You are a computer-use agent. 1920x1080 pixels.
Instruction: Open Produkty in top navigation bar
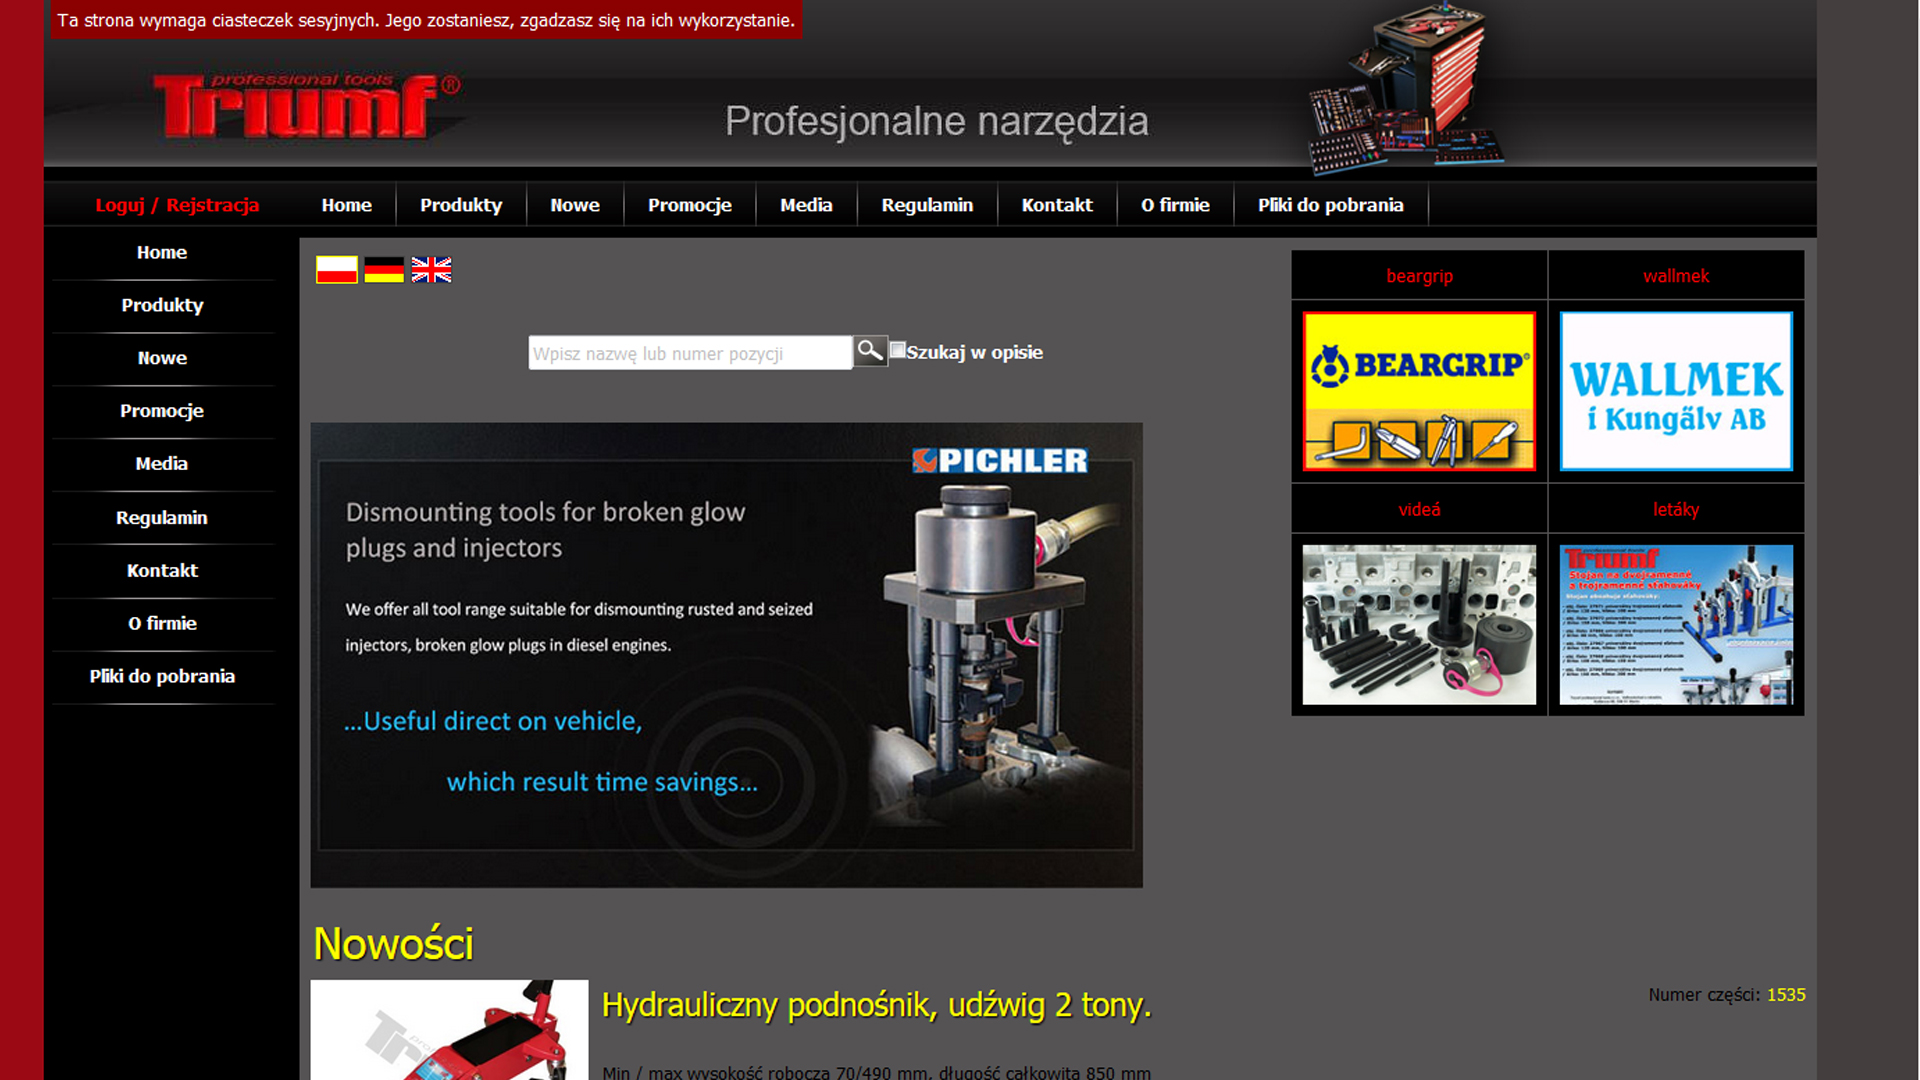(461, 205)
